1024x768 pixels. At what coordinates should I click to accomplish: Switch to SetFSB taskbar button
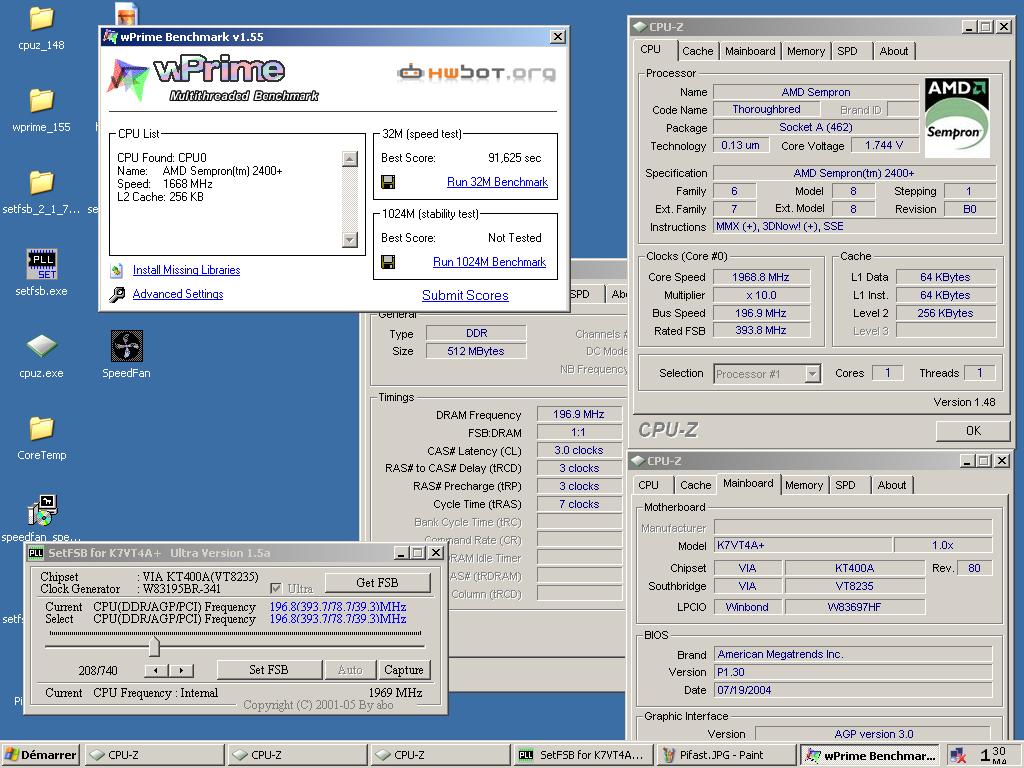[583, 756]
